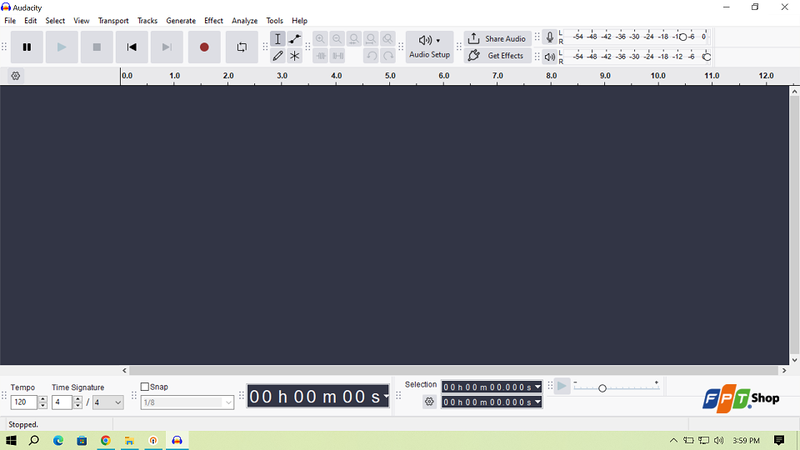Open Google Chrome from the taskbar
Viewport: 800px width, 450px height.
tap(106, 440)
